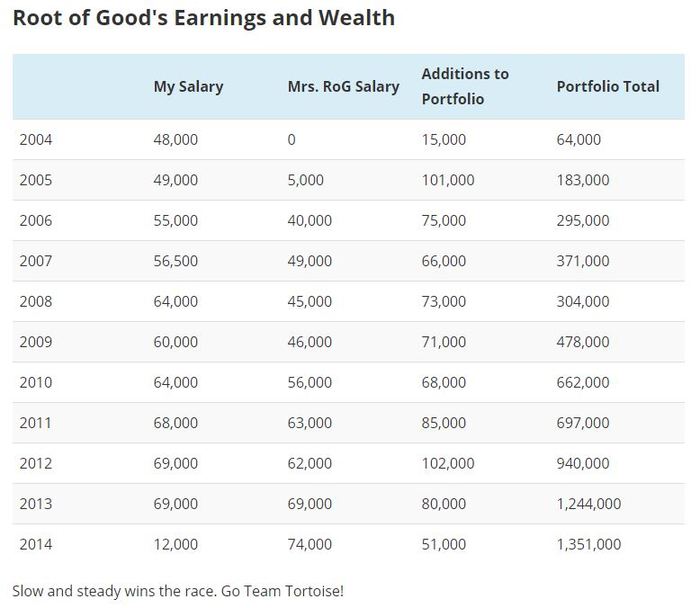Click the 101,000 additions value for 2005
Image resolution: width=700 pixels, height=608 pixels.
click(448, 180)
